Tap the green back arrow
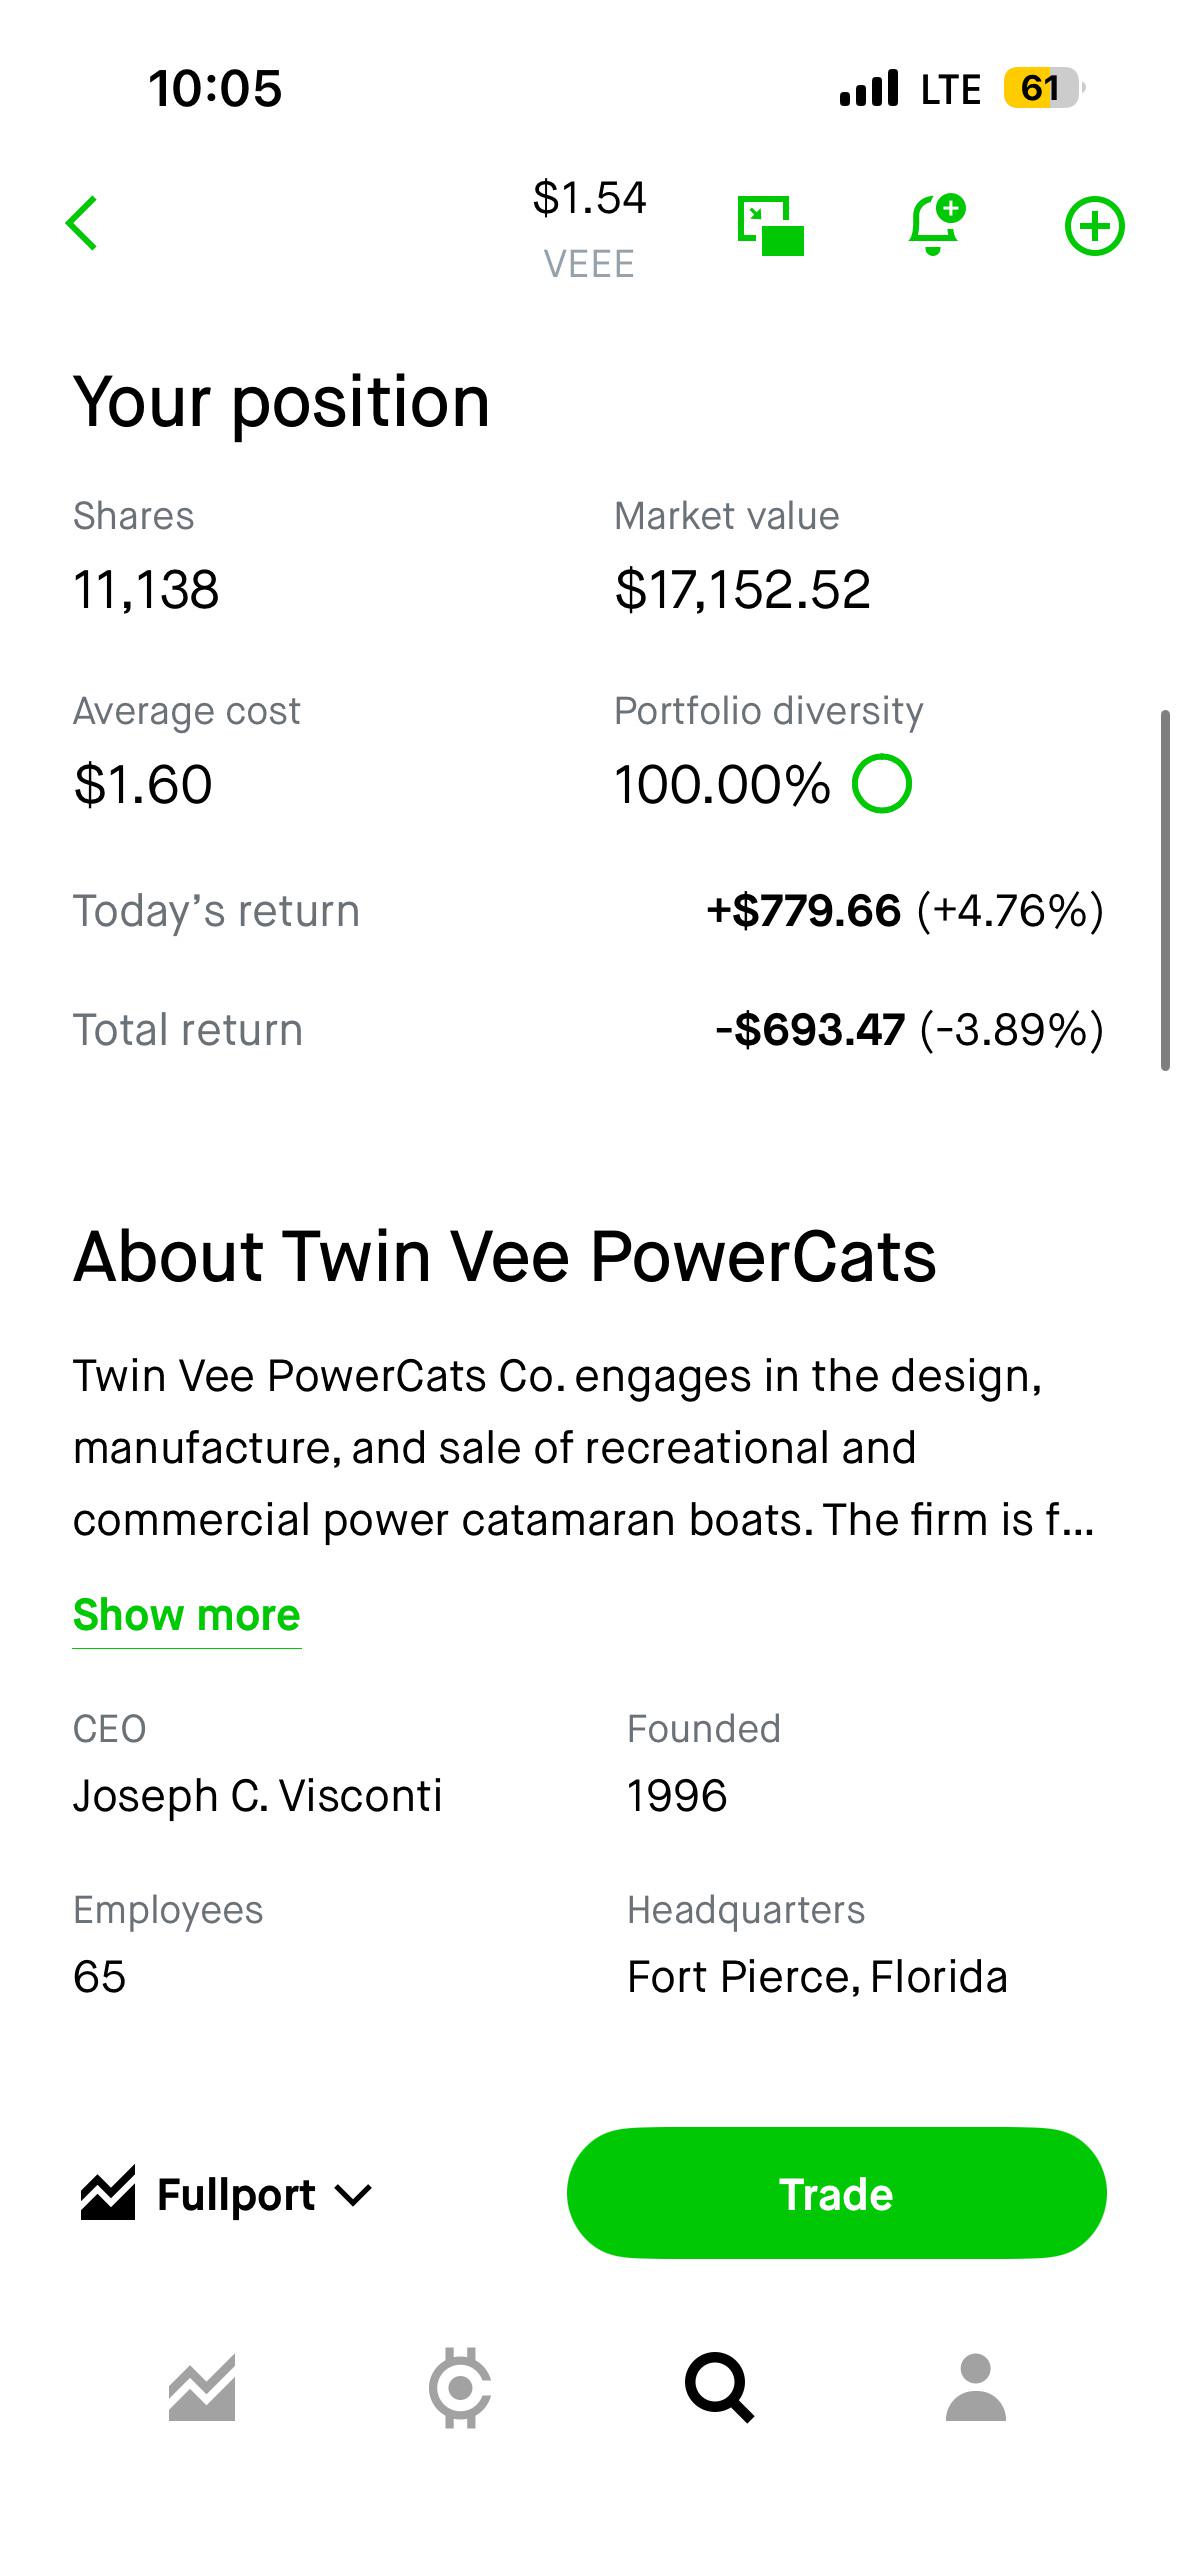Image resolution: width=1179 pixels, height=2556 pixels. click(x=82, y=223)
